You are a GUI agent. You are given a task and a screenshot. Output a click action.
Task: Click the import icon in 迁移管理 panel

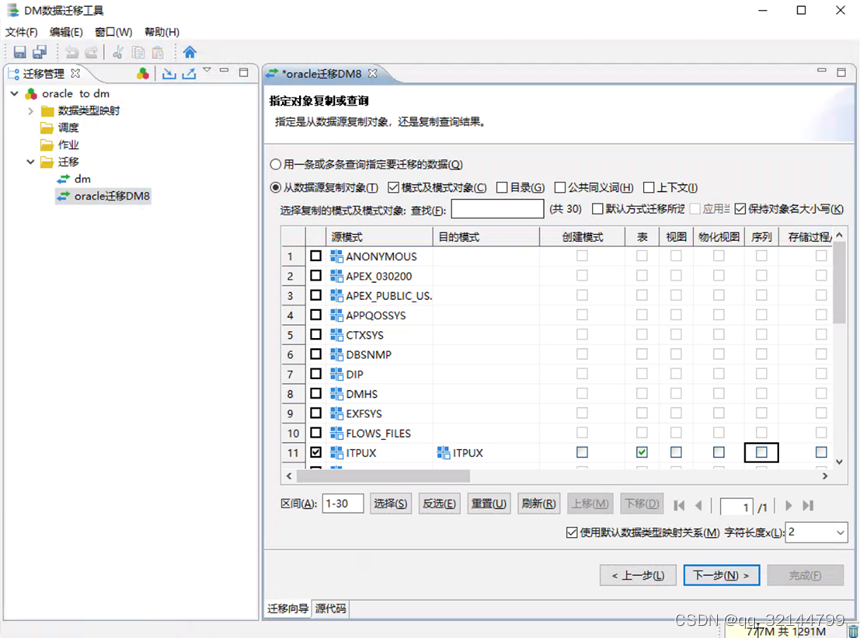(169, 74)
